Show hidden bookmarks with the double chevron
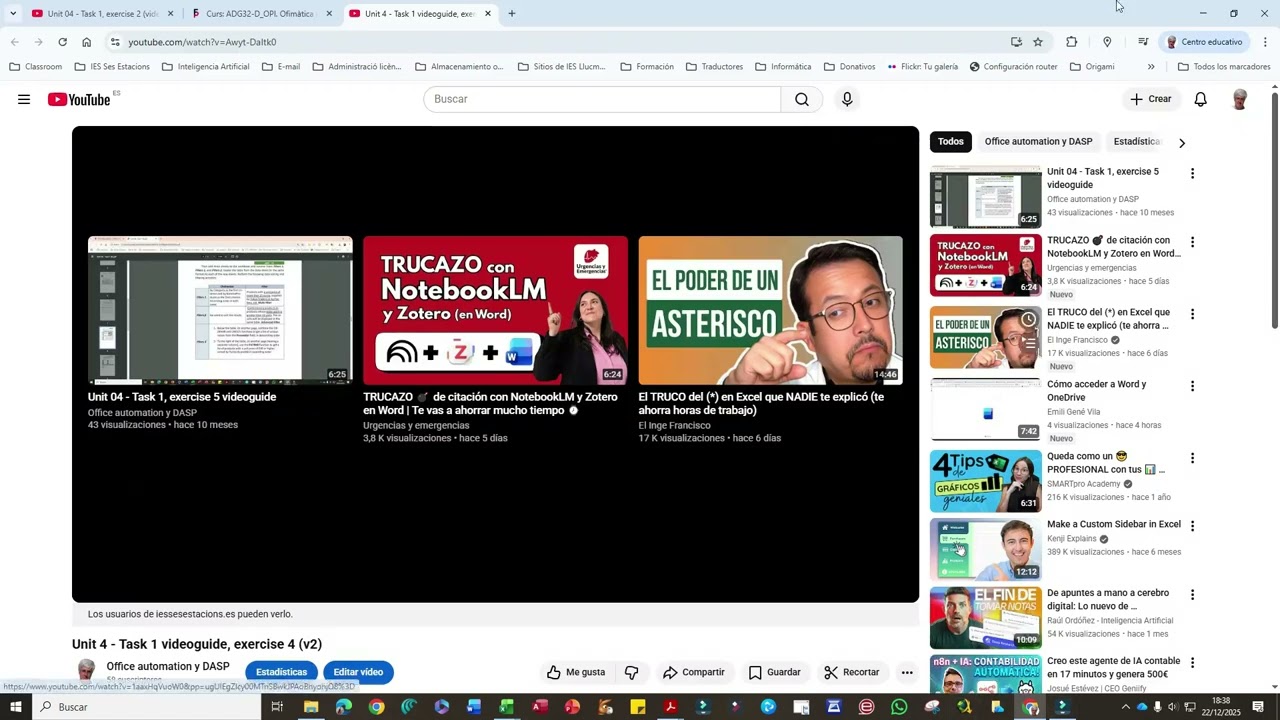The height and width of the screenshot is (720, 1280). 1151,67
